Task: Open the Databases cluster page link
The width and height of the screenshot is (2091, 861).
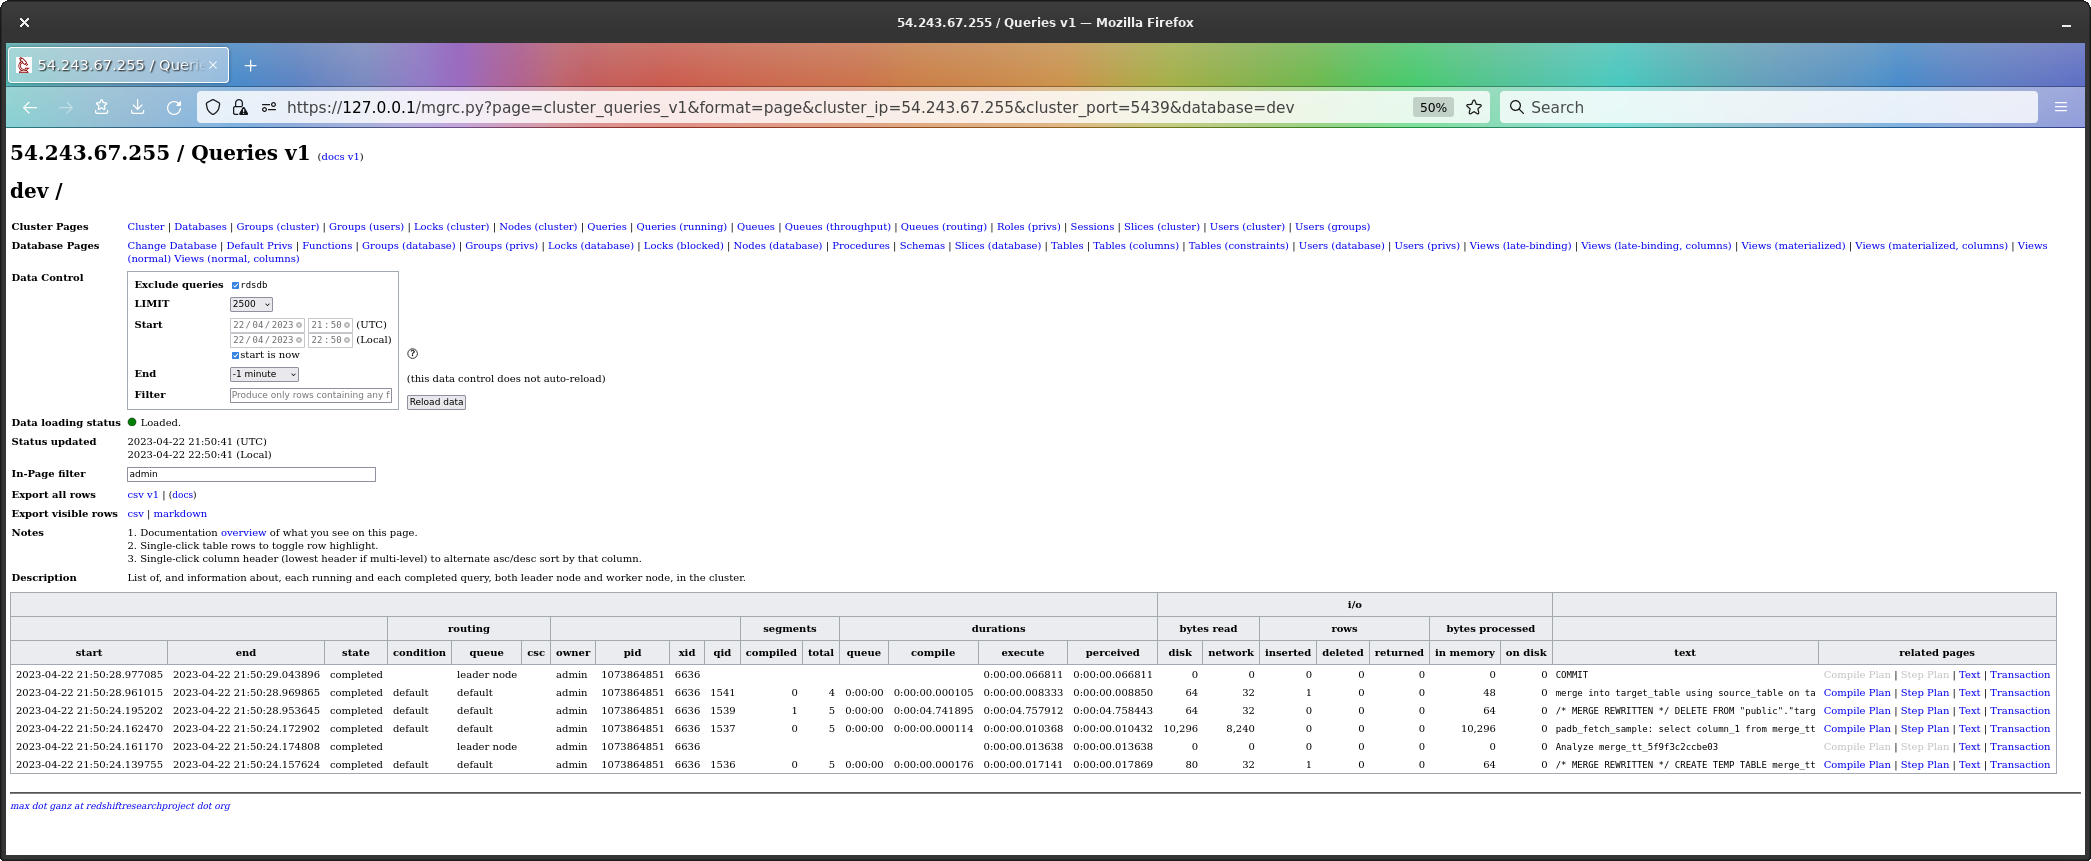Action: pos(200,227)
